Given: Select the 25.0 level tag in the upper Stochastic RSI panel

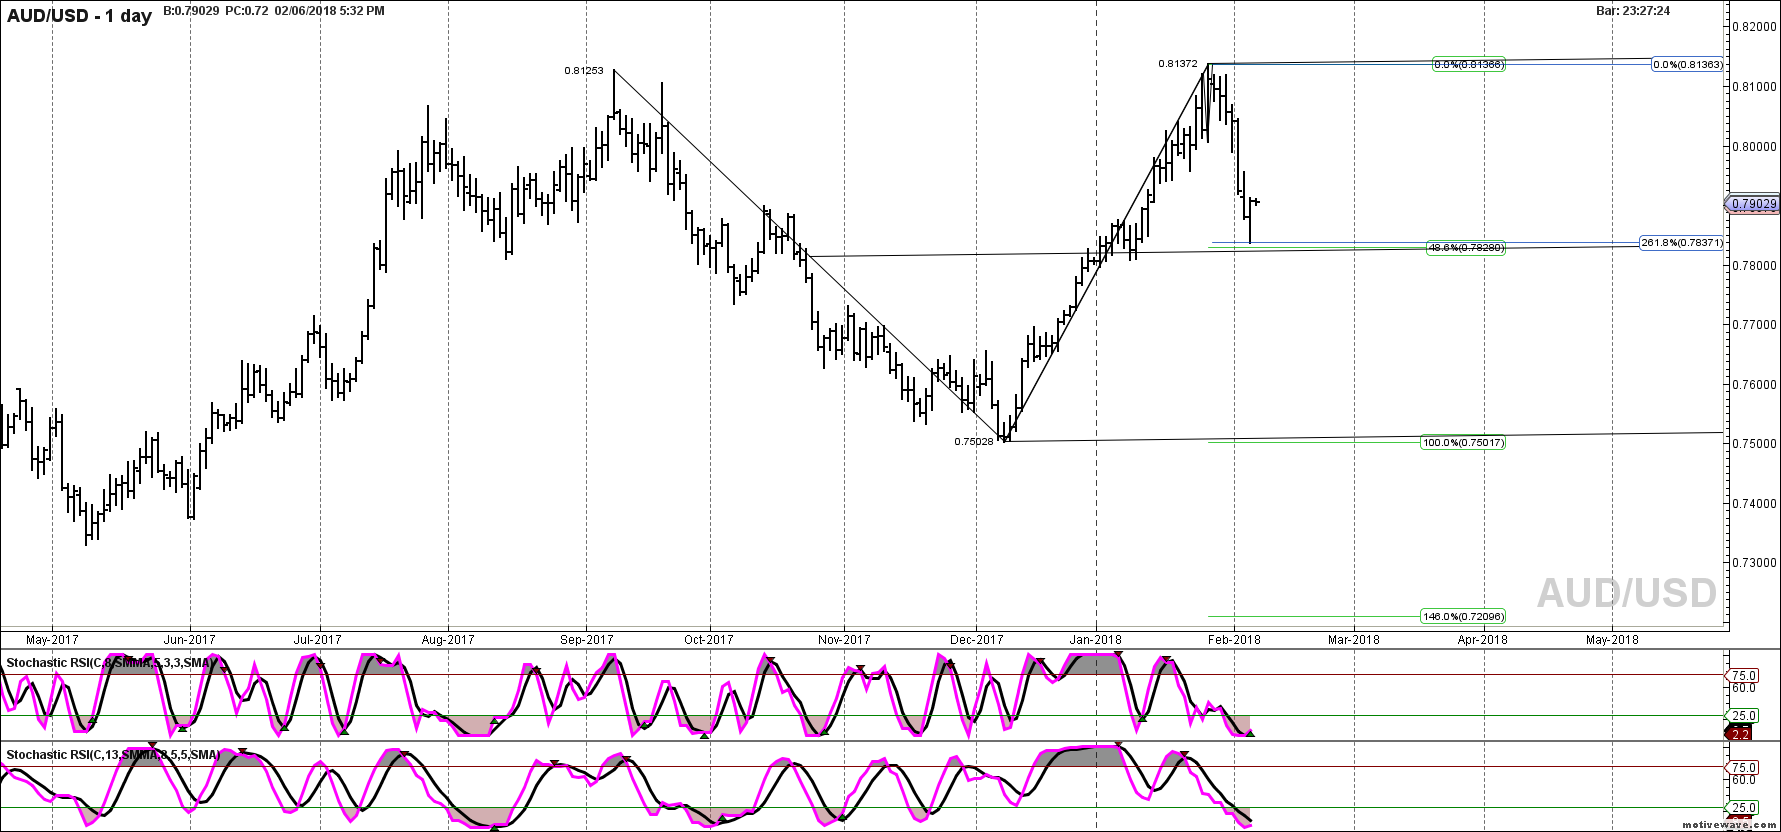Looking at the screenshot, I should tap(1743, 716).
